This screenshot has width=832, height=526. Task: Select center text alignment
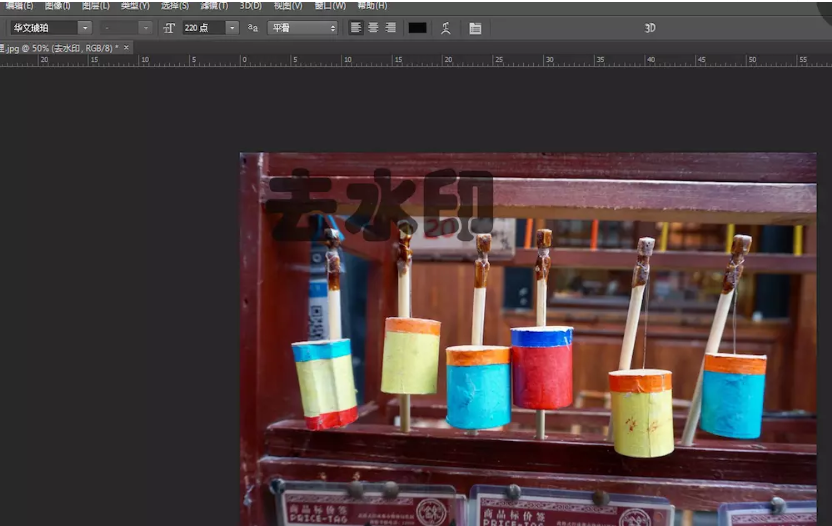click(x=373, y=28)
